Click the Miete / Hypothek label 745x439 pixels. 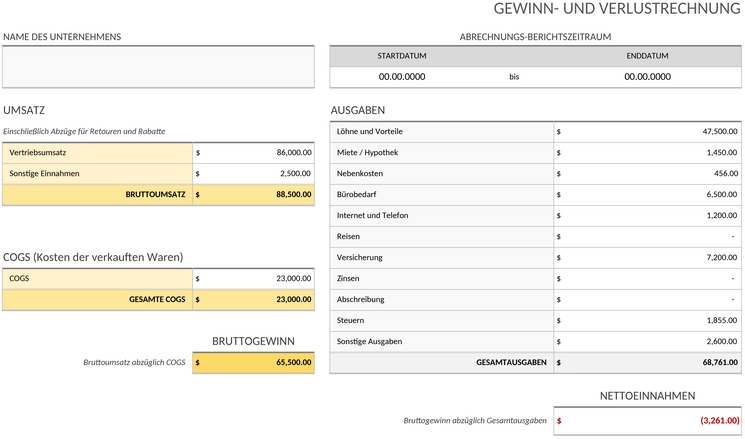pyautogui.click(x=367, y=153)
